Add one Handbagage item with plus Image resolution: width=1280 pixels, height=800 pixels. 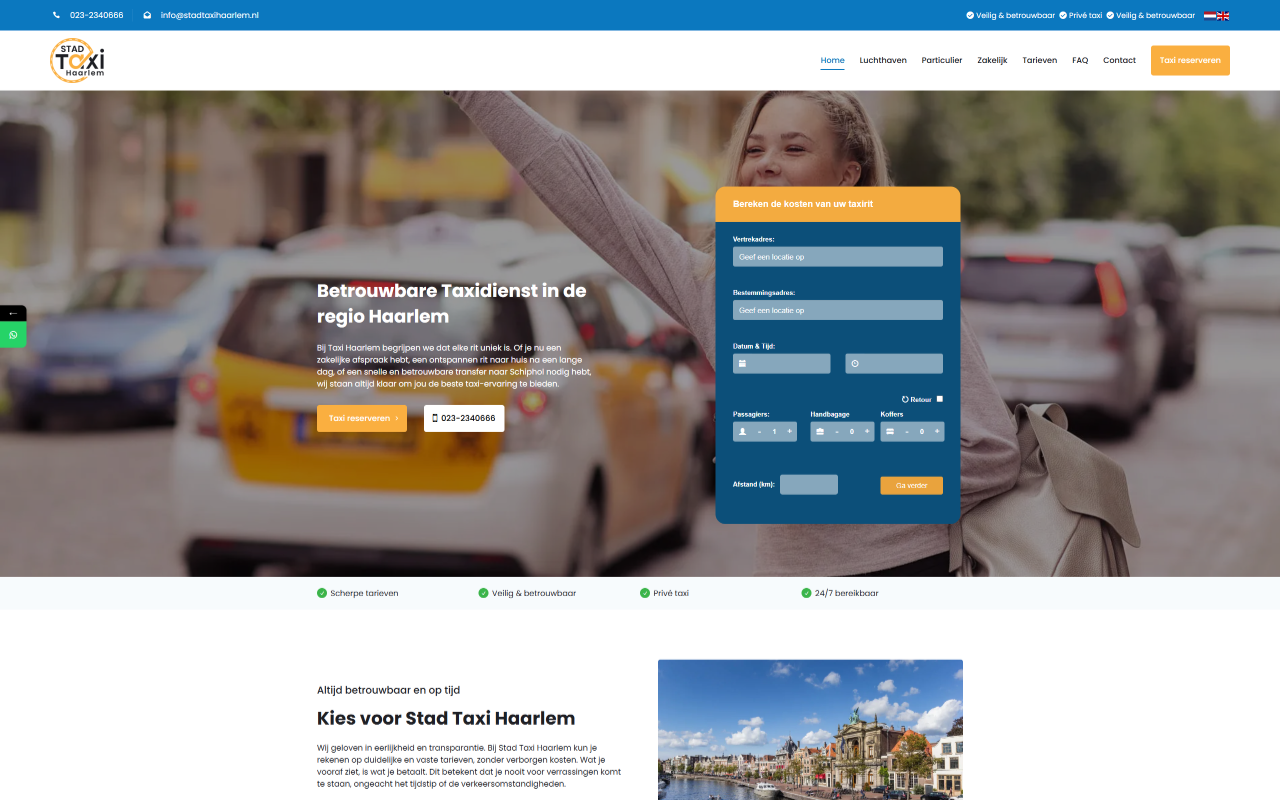(x=867, y=432)
